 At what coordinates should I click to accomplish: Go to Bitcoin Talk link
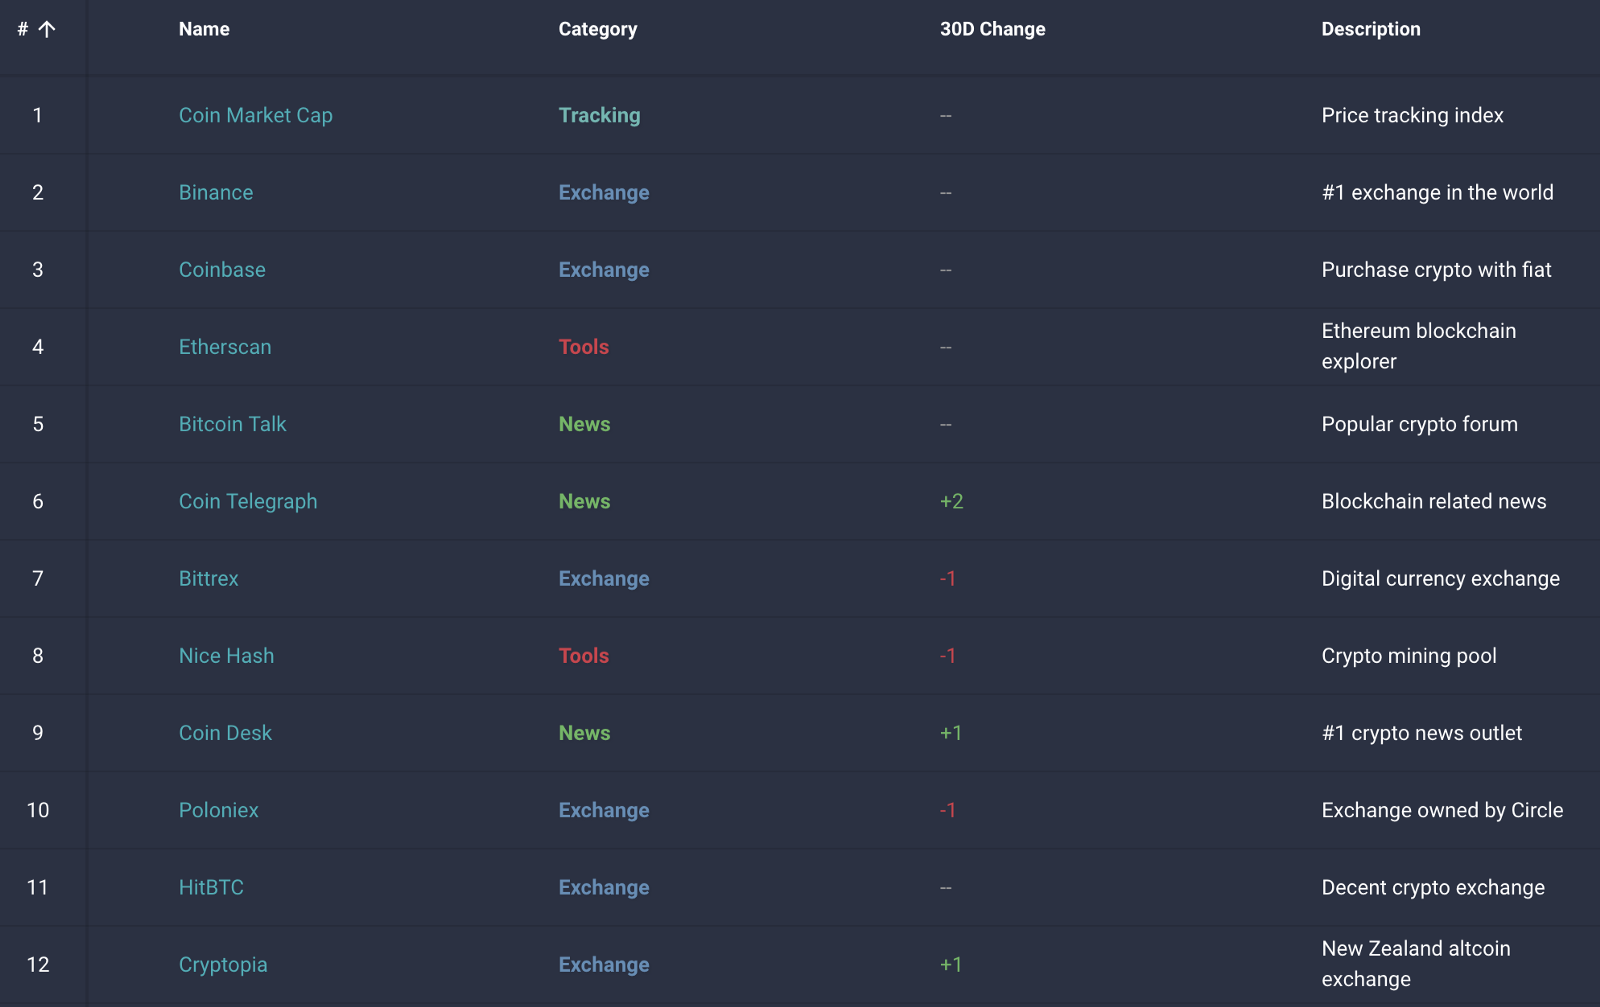click(232, 424)
